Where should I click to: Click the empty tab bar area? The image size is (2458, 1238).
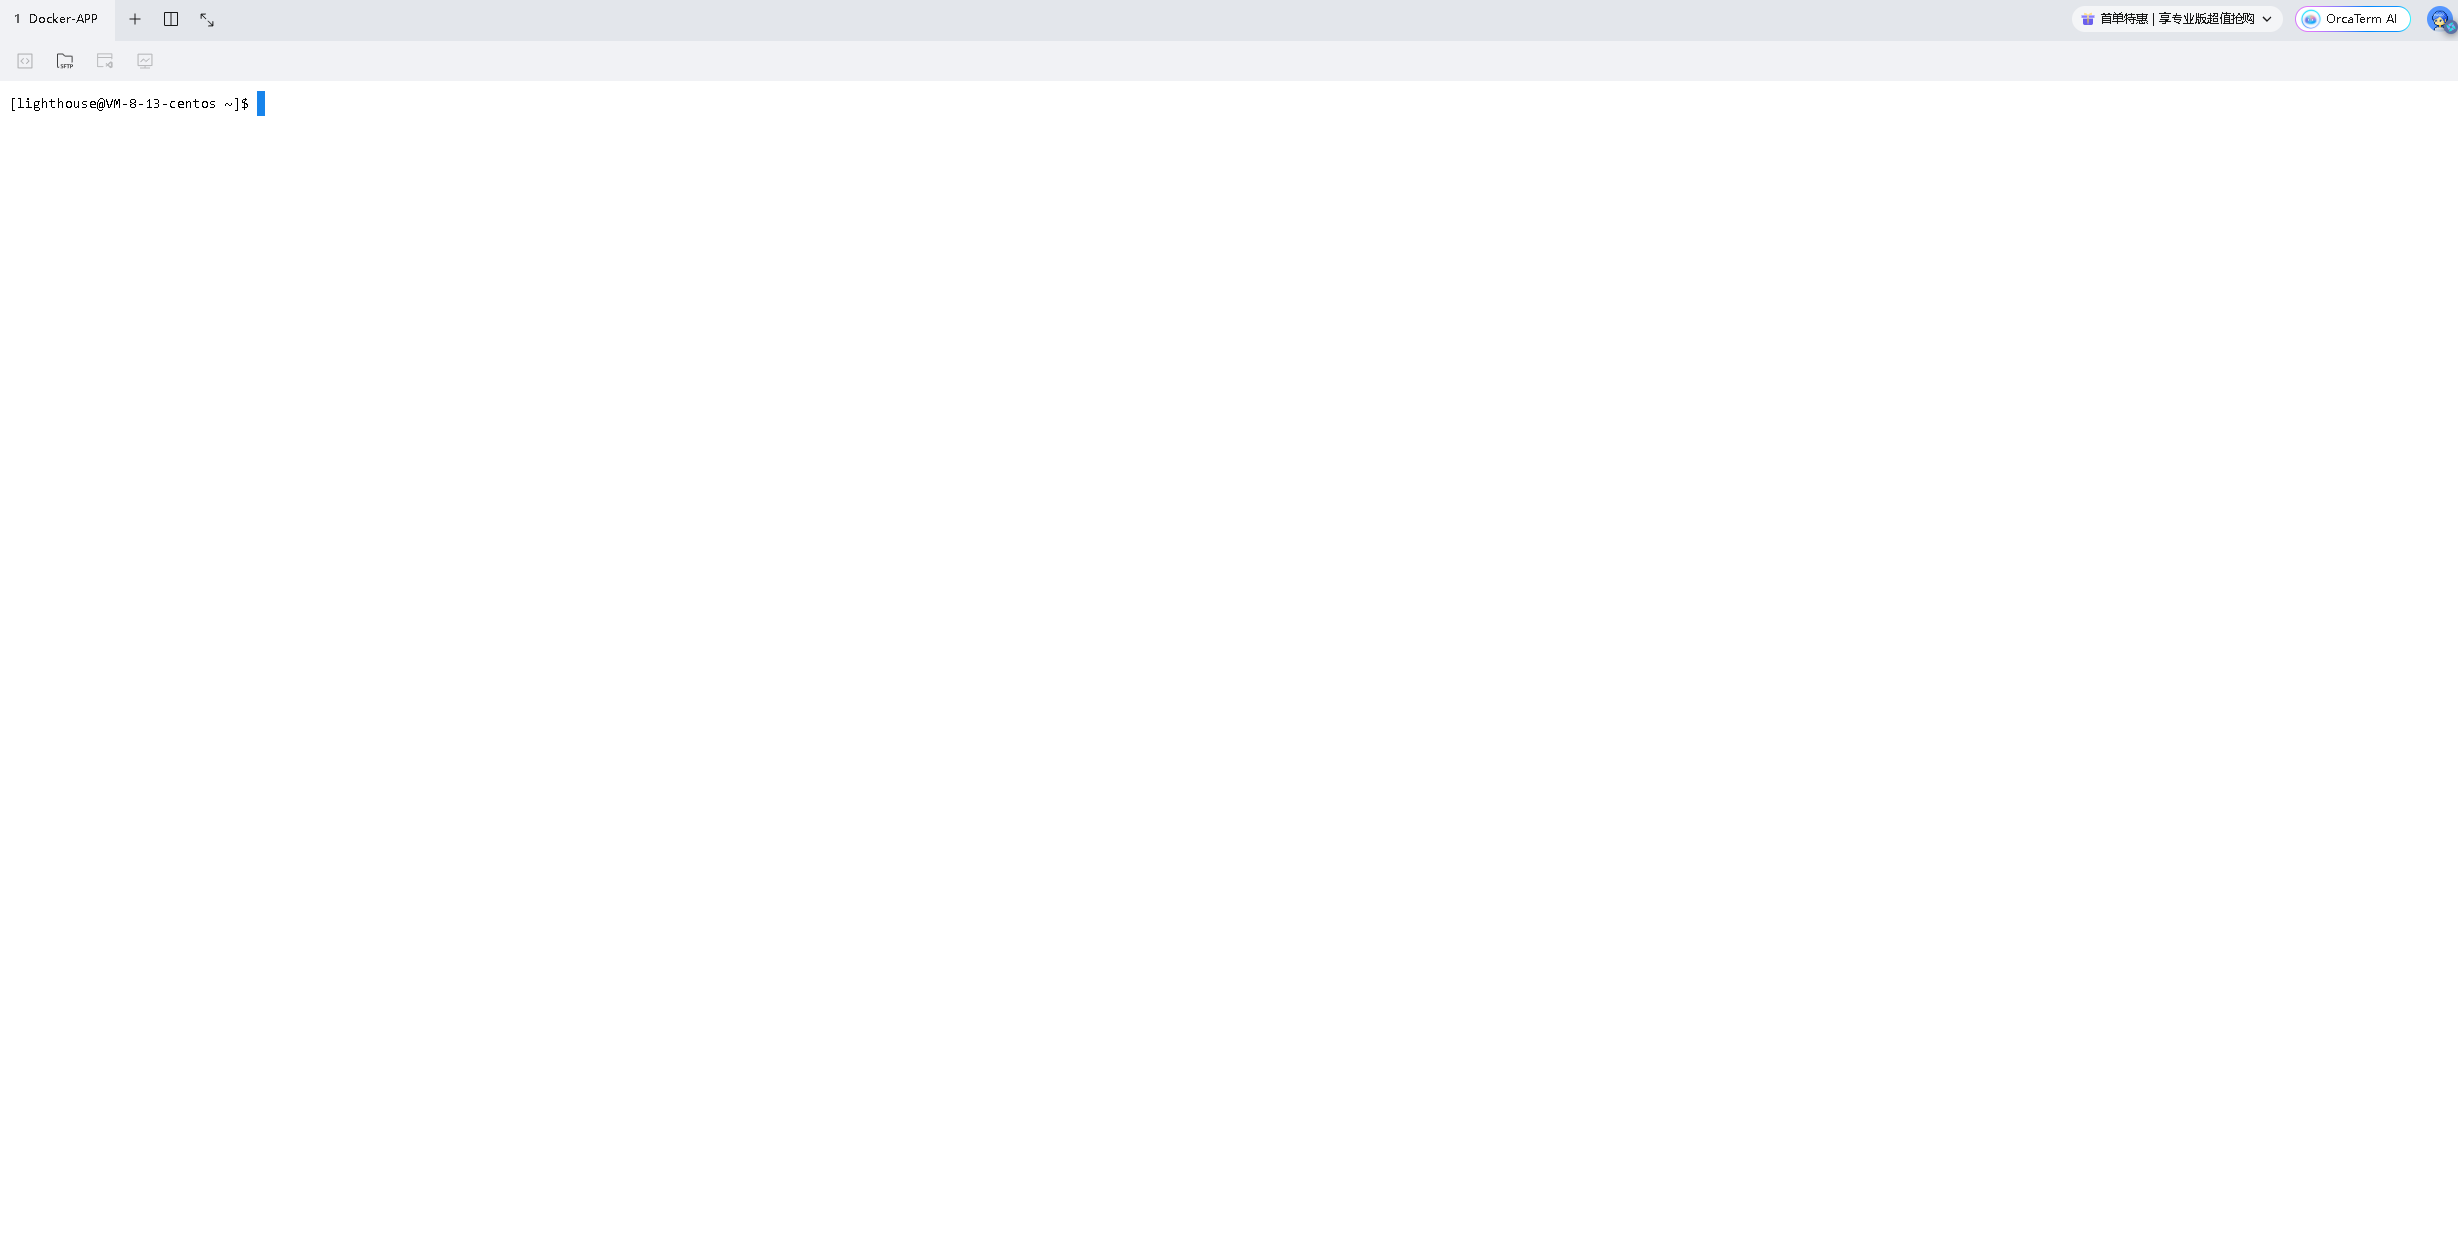tap(1140, 19)
